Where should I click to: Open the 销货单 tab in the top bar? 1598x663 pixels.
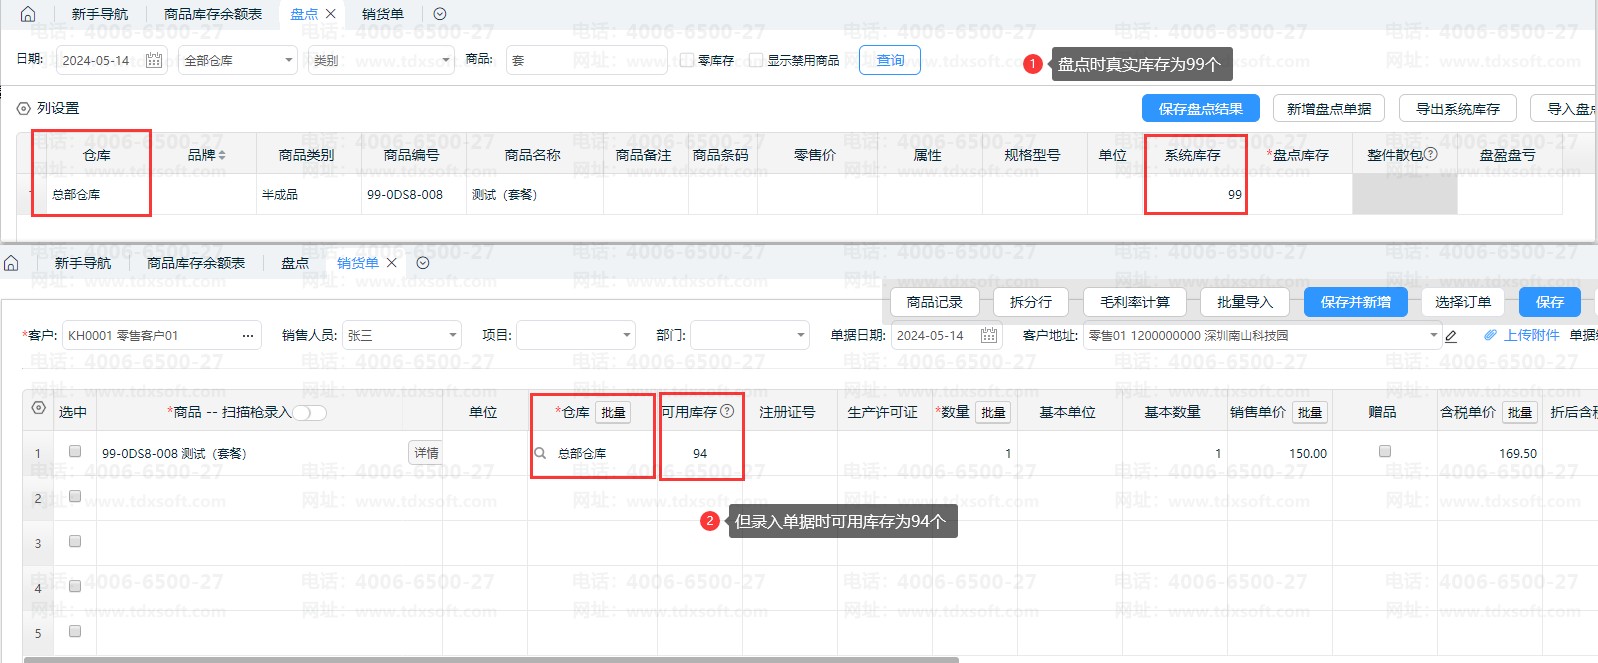[382, 14]
